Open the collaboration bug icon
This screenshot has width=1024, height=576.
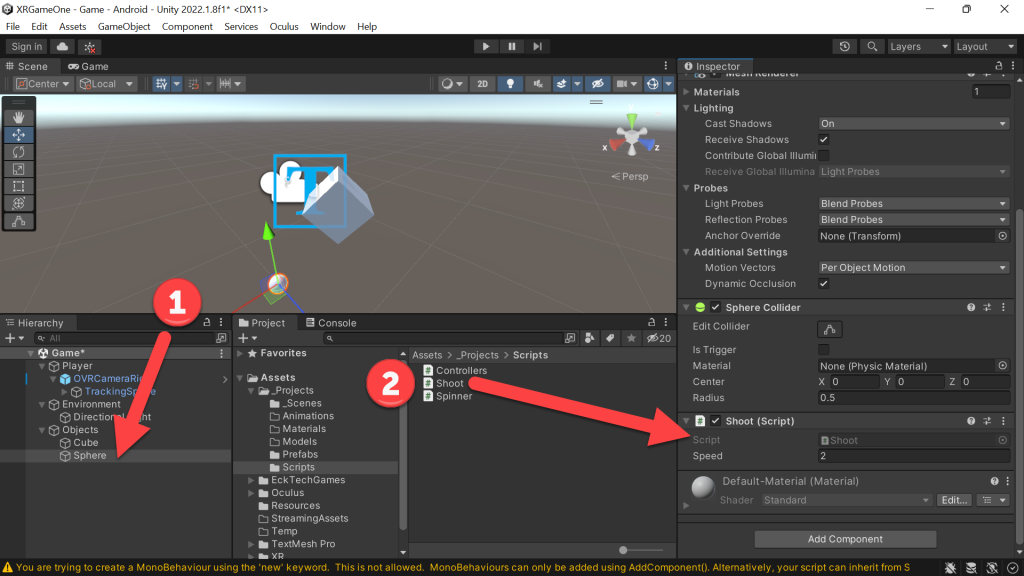coord(90,46)
